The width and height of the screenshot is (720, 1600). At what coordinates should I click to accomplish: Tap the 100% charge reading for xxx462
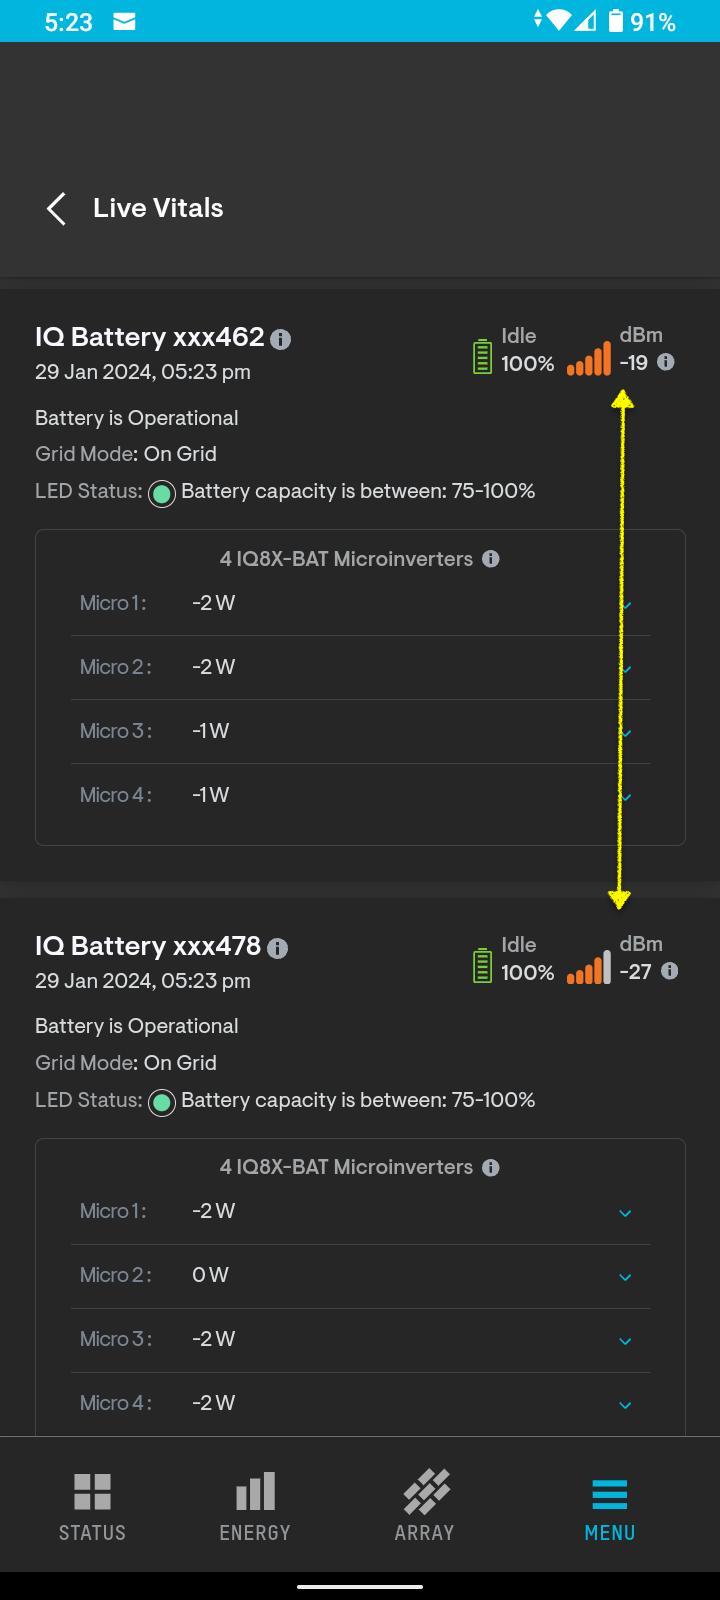(x=528, y=365)
